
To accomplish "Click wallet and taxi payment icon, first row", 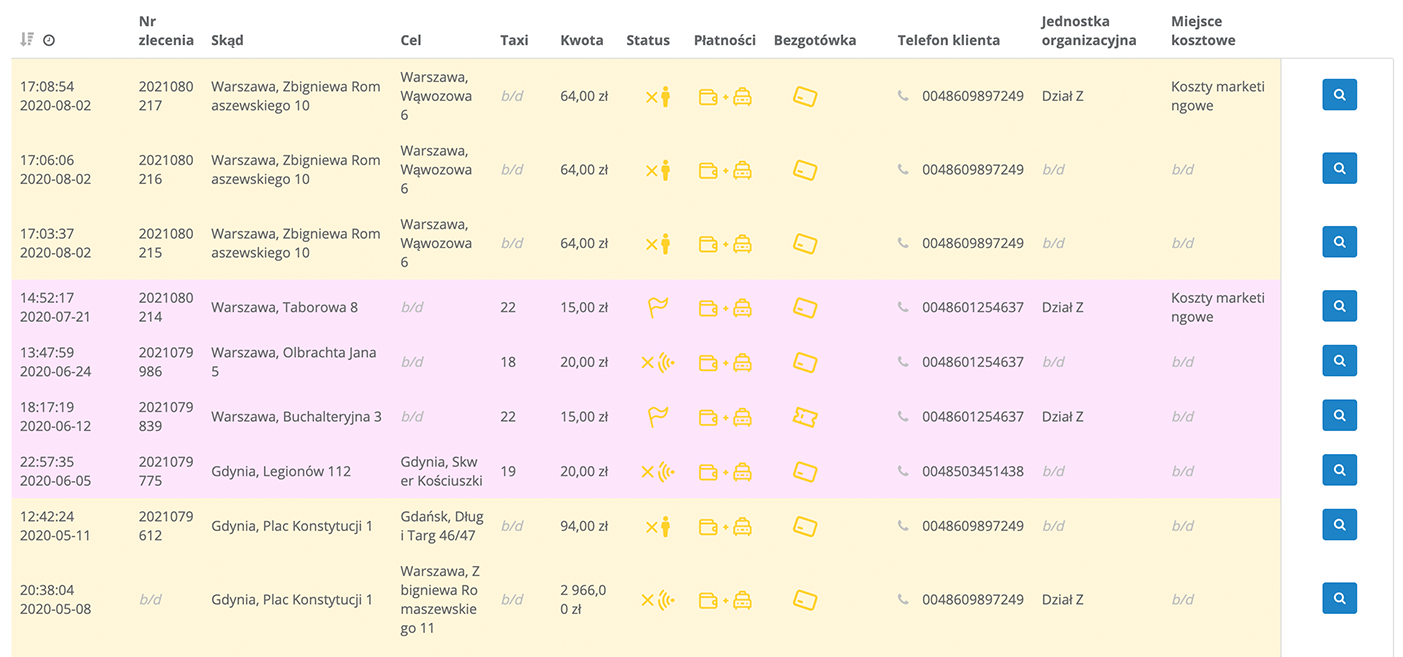I will [x=725, y=97].
